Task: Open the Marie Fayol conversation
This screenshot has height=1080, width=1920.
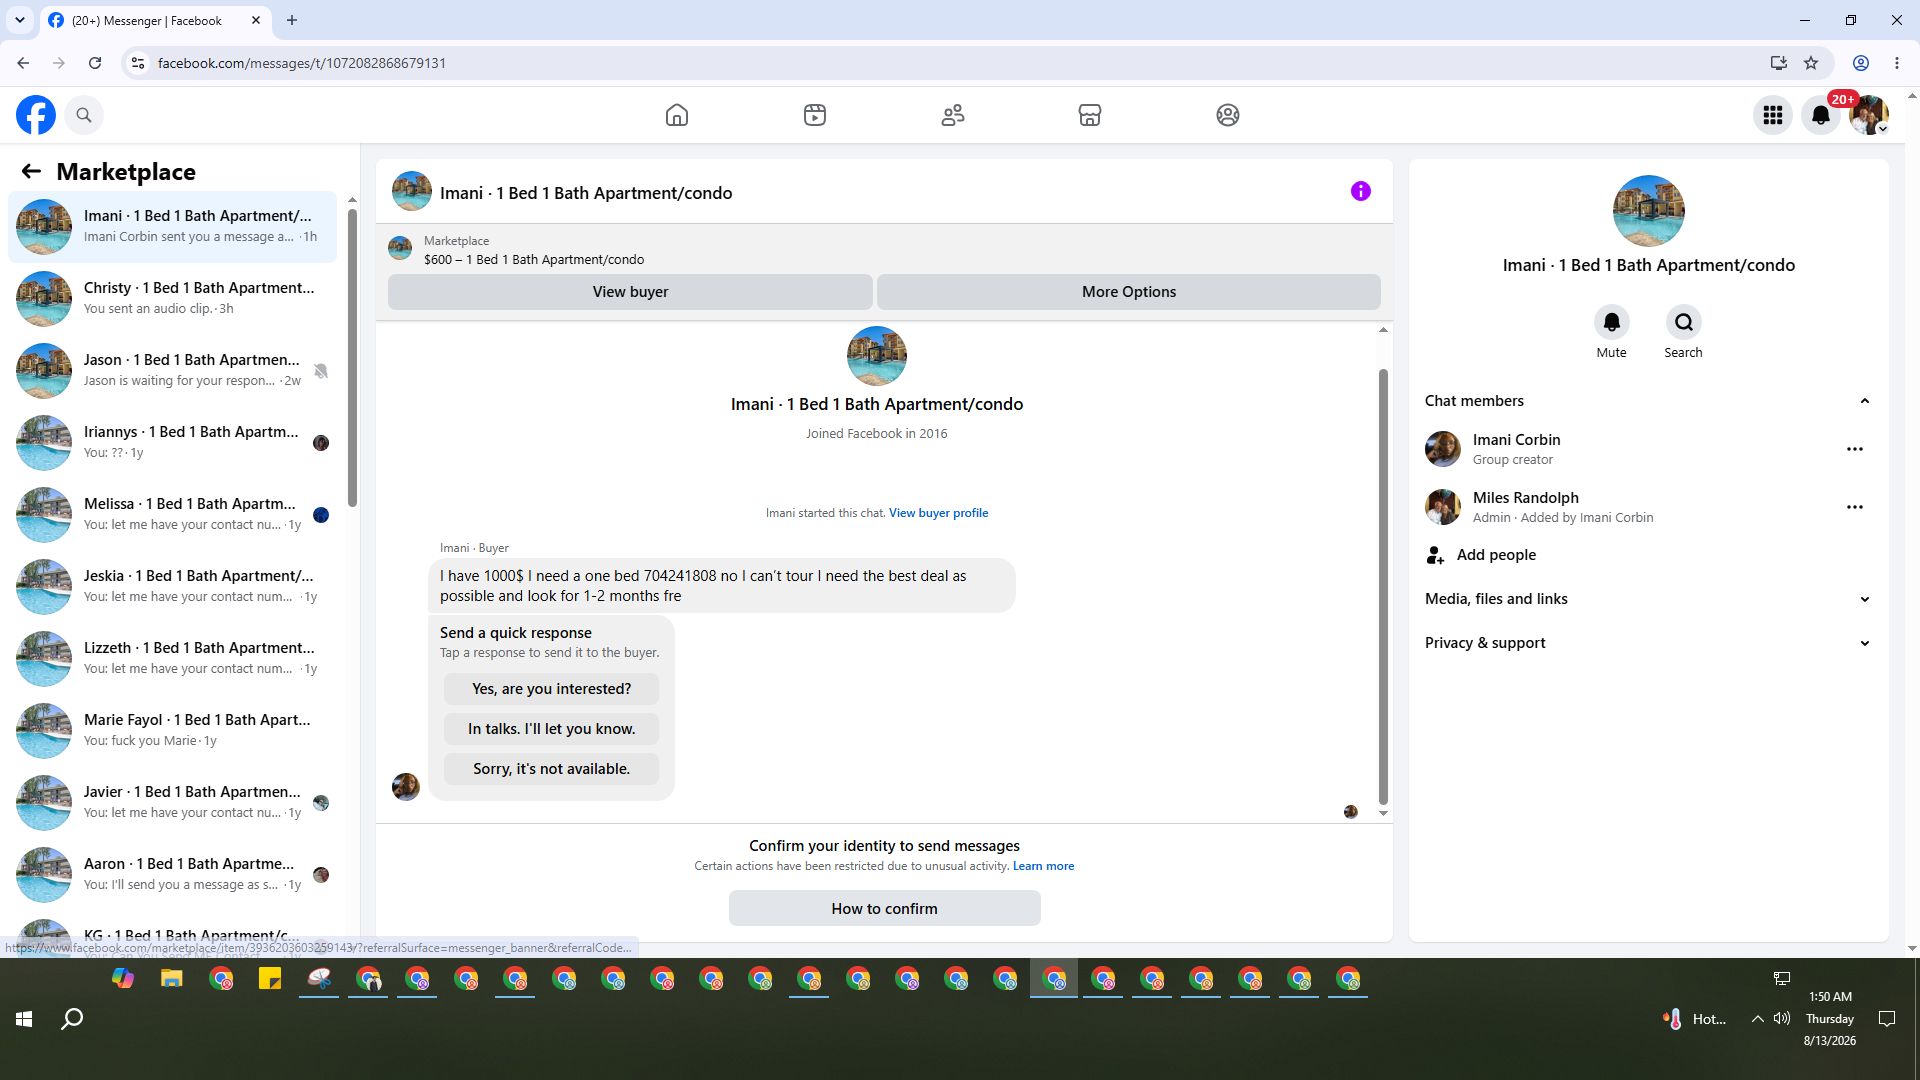Action: [173, 731]
